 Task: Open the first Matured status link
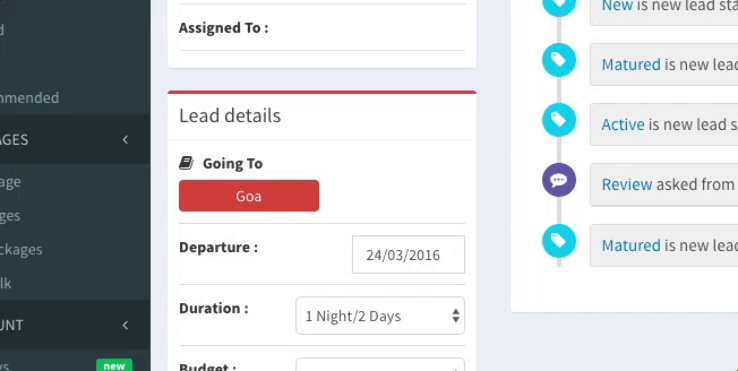click(x=631, y=64)
